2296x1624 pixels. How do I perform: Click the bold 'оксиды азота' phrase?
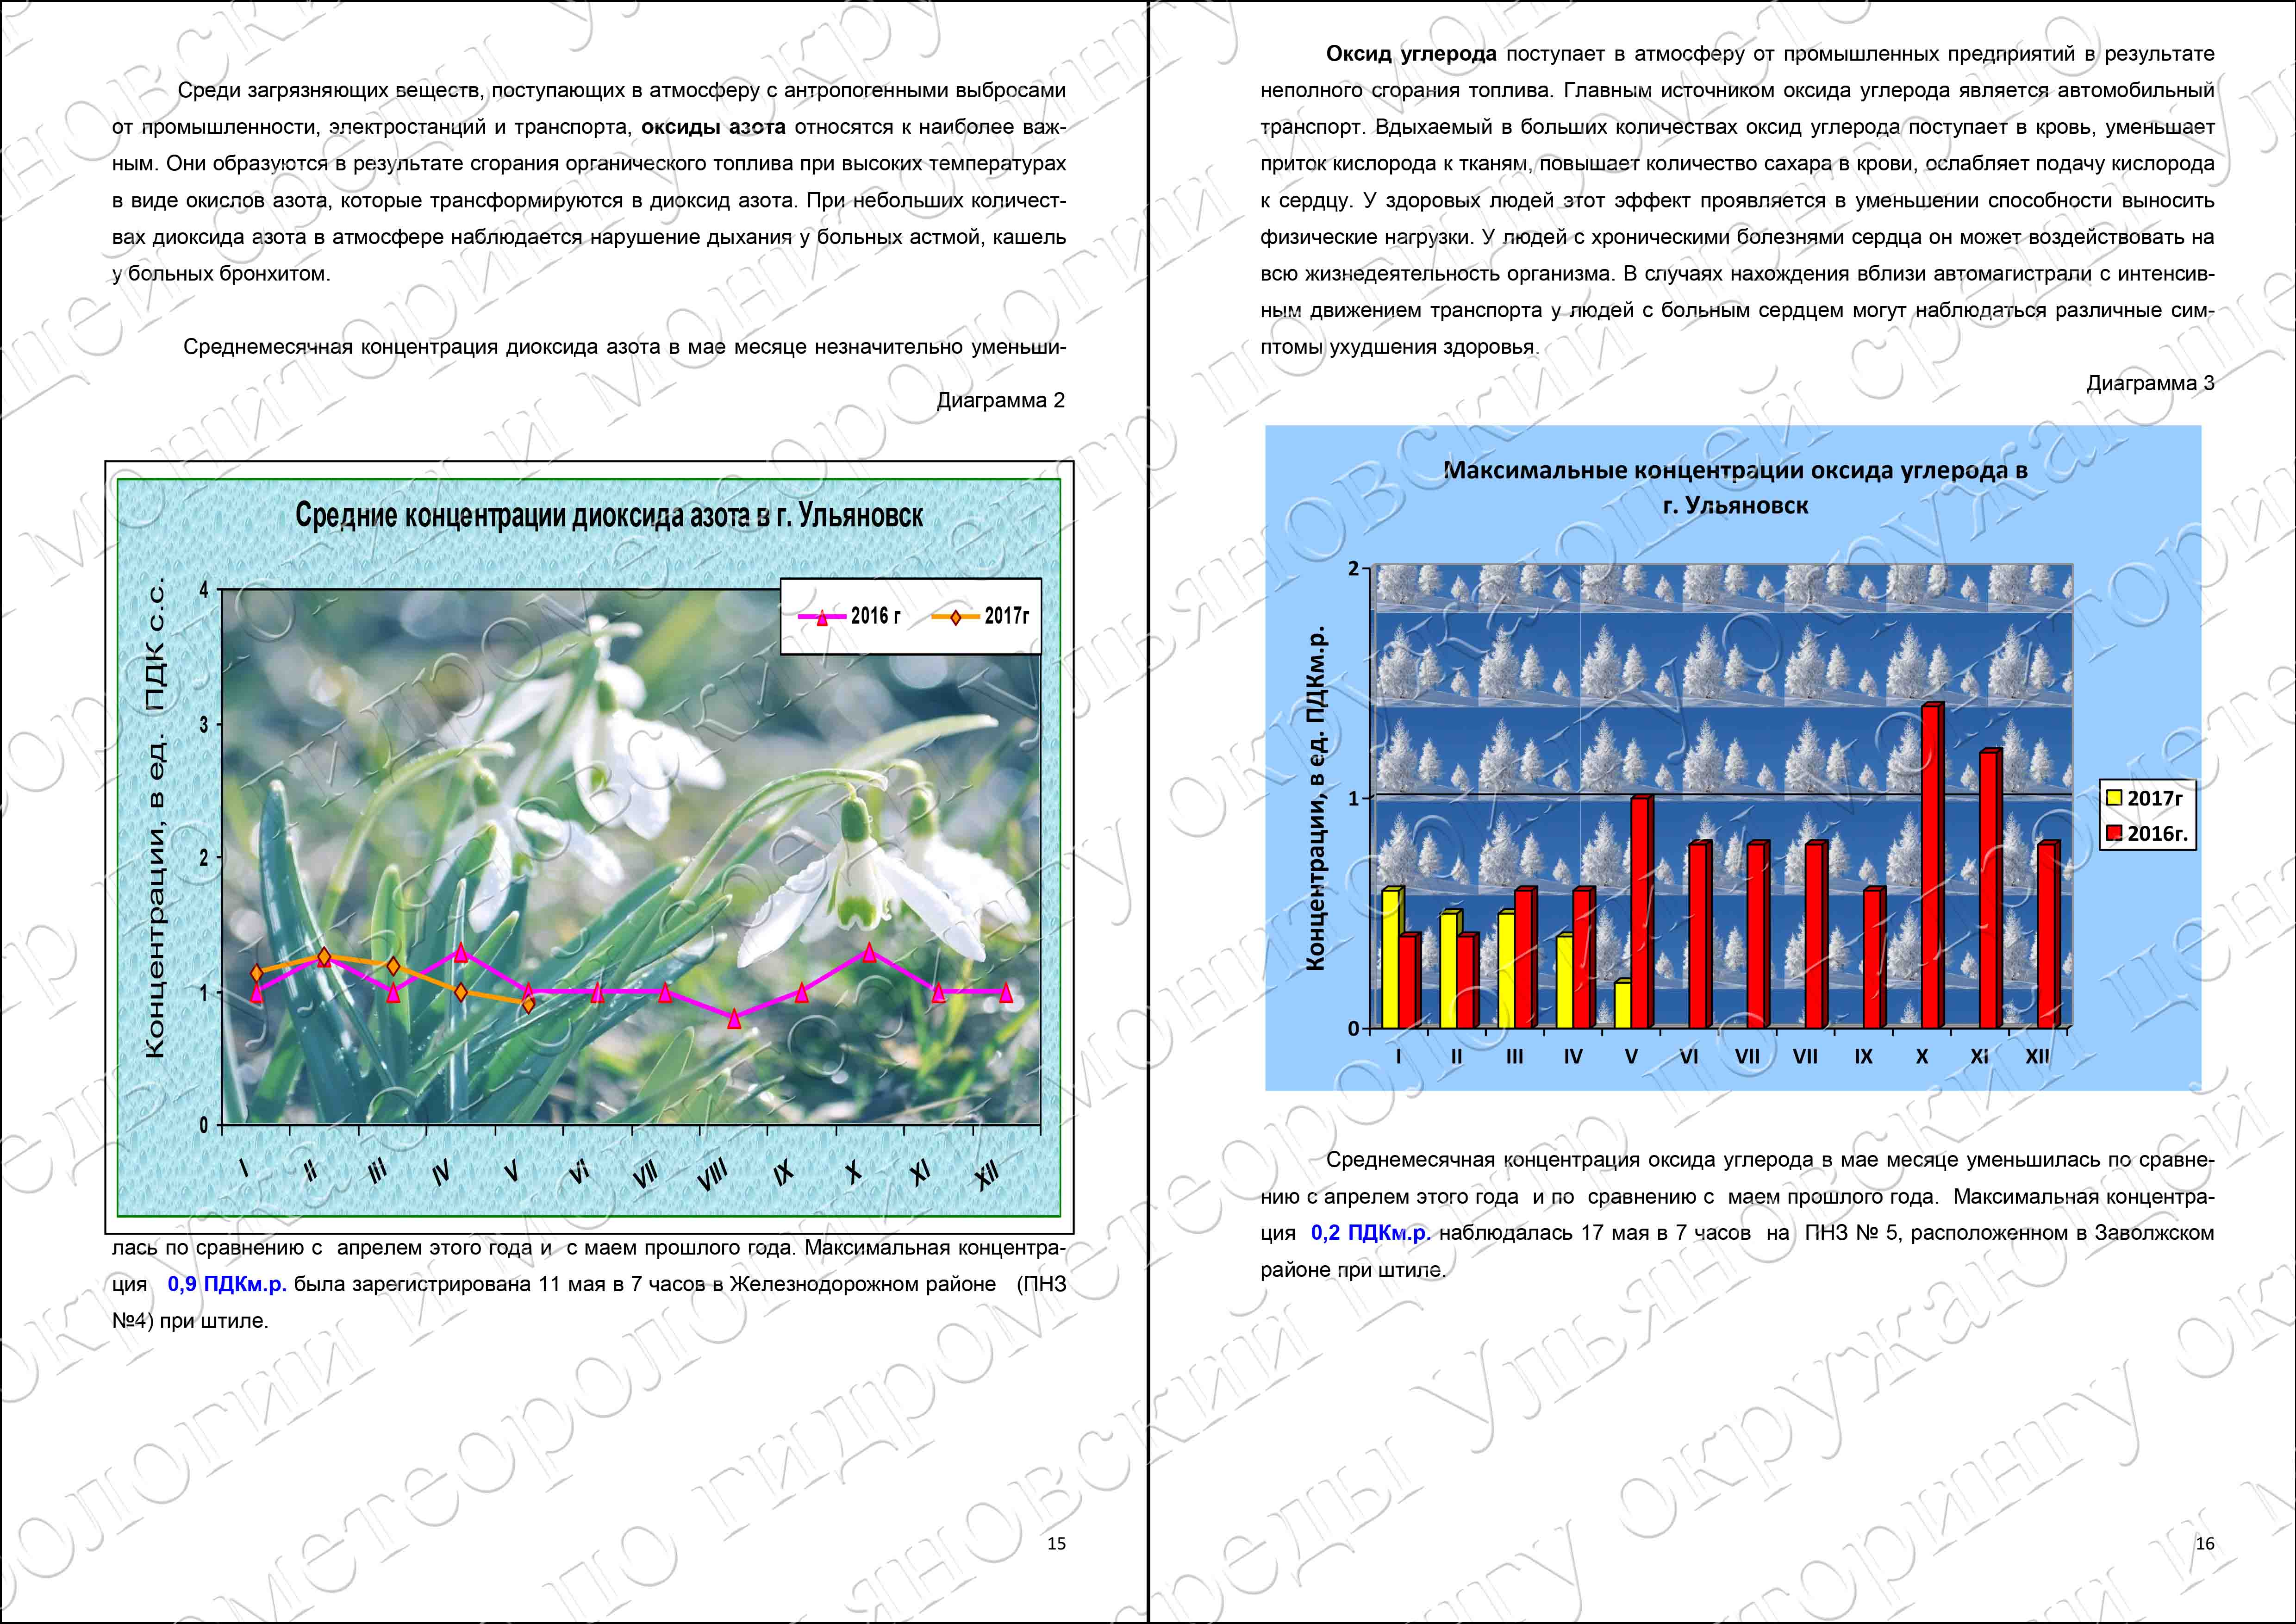[713, 127]
